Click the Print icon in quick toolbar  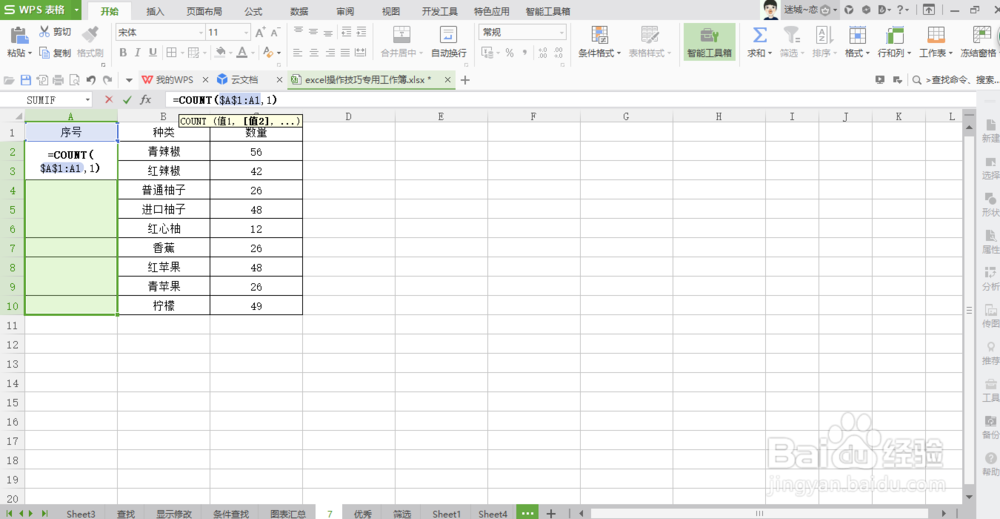coord(58,80)
